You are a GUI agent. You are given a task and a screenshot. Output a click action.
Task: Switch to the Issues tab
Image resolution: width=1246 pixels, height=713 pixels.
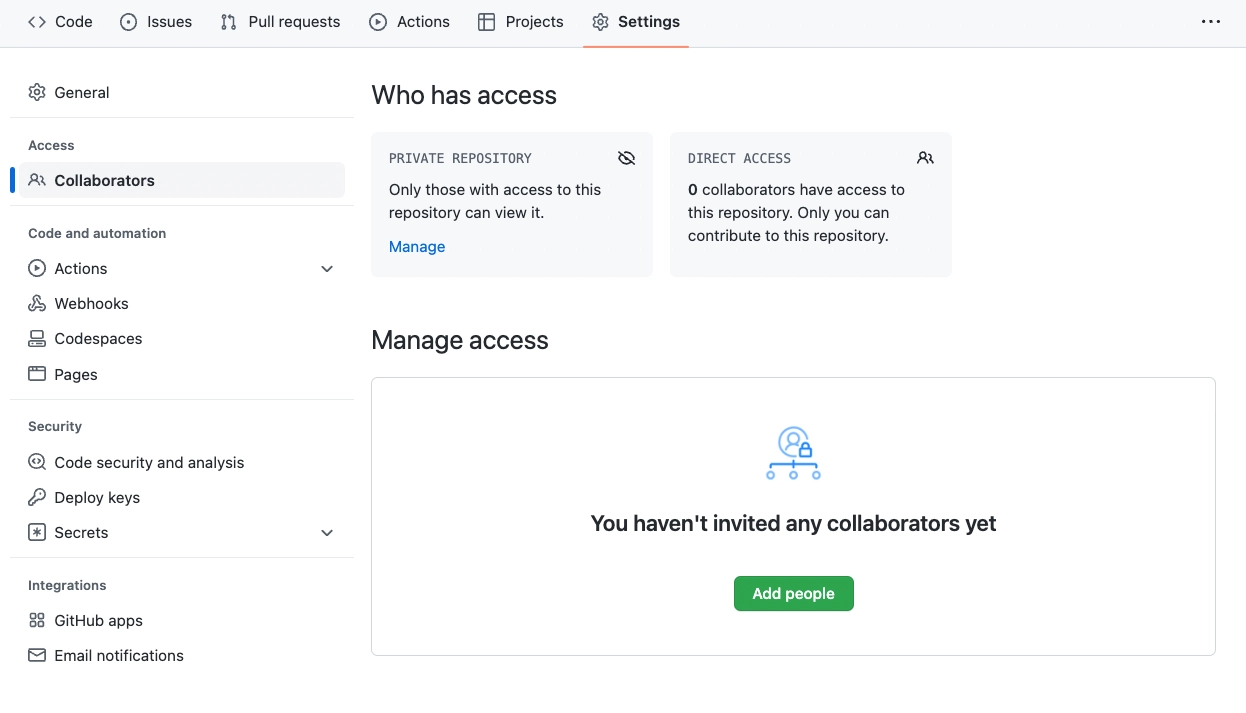coord(156,22)
